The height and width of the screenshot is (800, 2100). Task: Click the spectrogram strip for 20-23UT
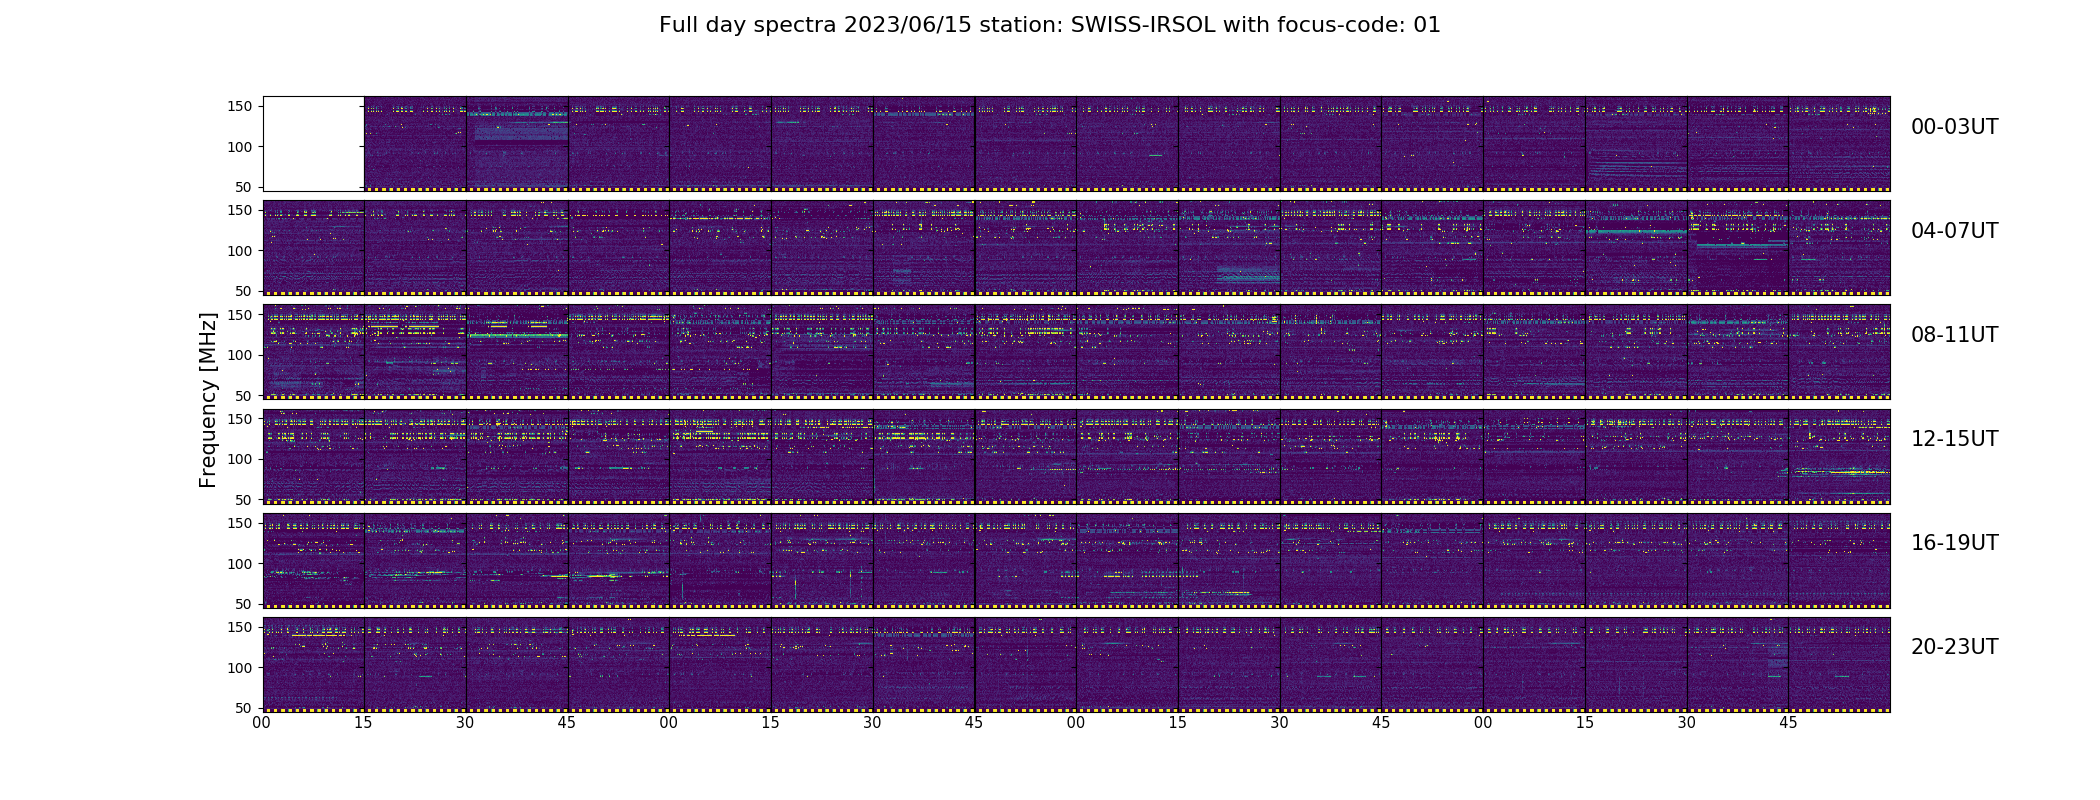click(x=1076, y=664)
